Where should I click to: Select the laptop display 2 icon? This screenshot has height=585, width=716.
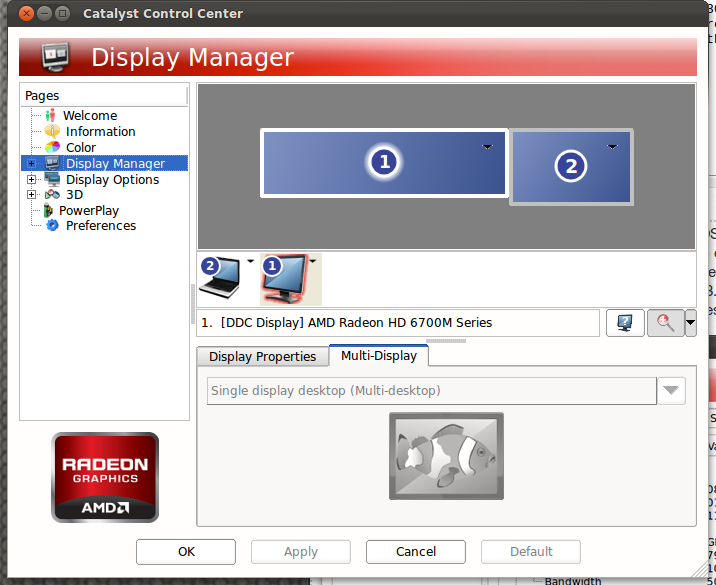point(220,278)
